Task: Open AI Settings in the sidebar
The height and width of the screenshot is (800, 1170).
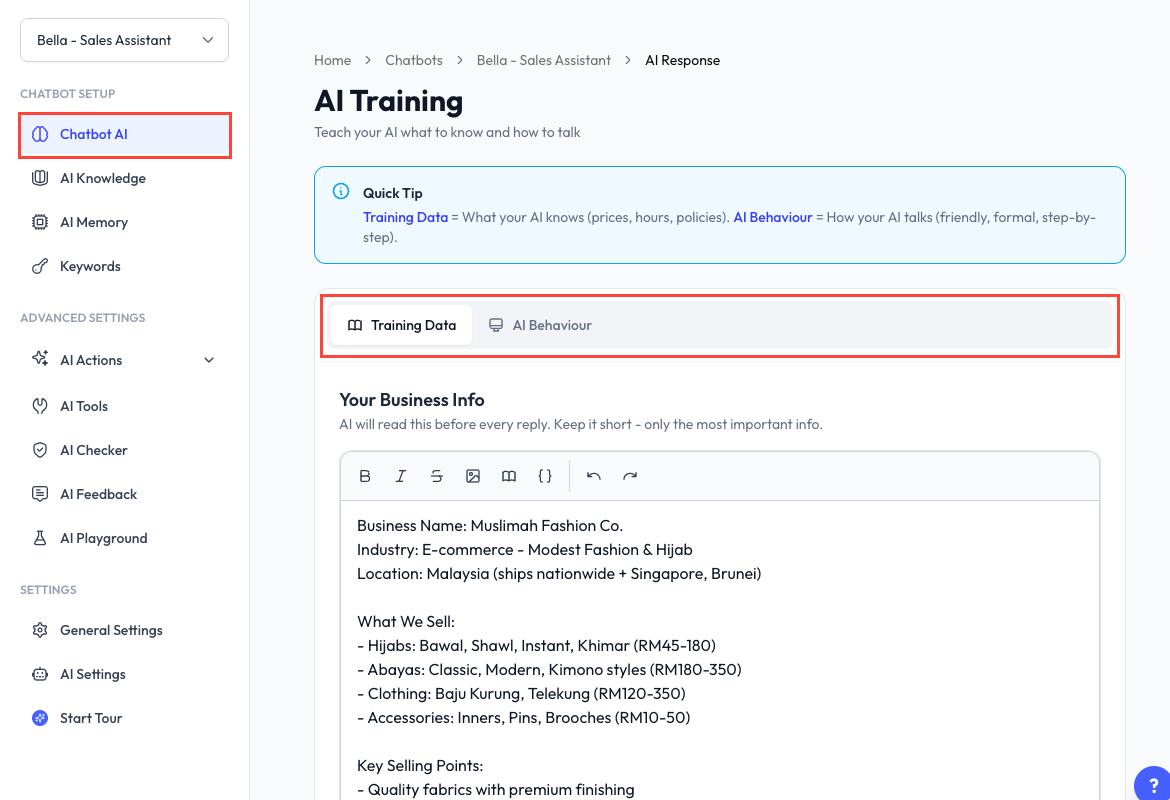Action: coord(125,674)
